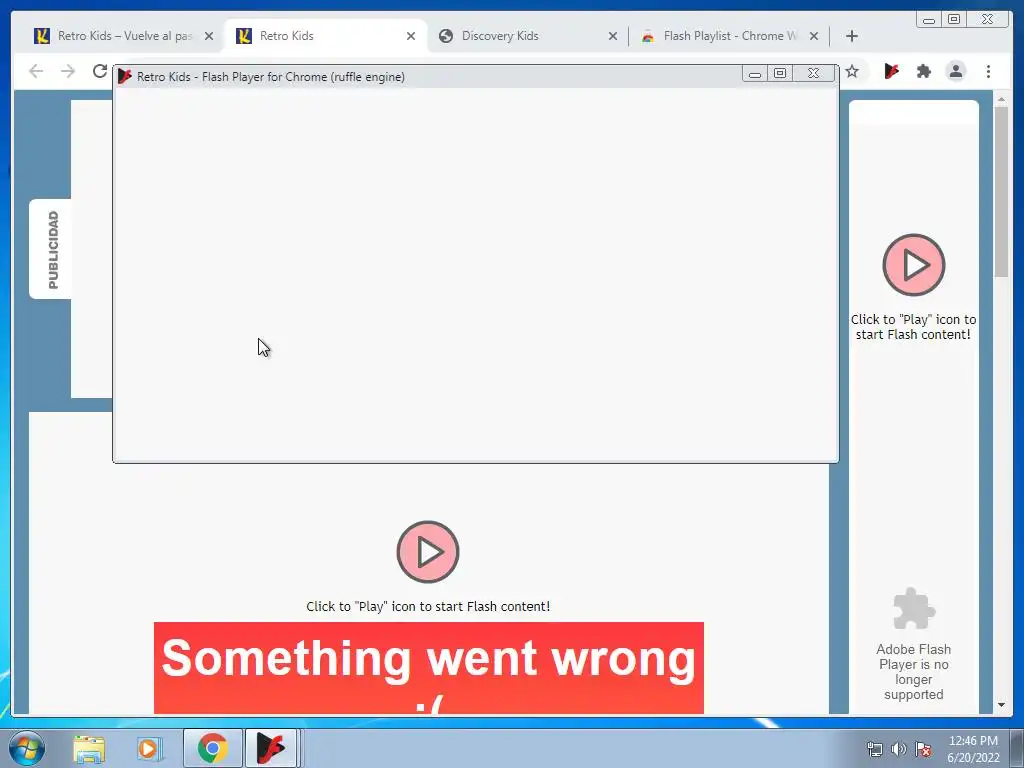Click the 'Something went wrong' red banner

428,668
